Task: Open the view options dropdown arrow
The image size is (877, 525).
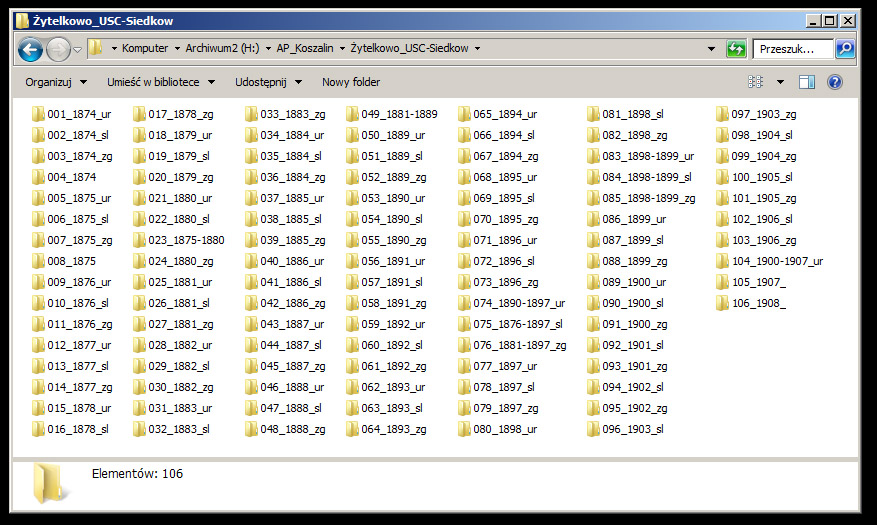Action: click(780, 82)
